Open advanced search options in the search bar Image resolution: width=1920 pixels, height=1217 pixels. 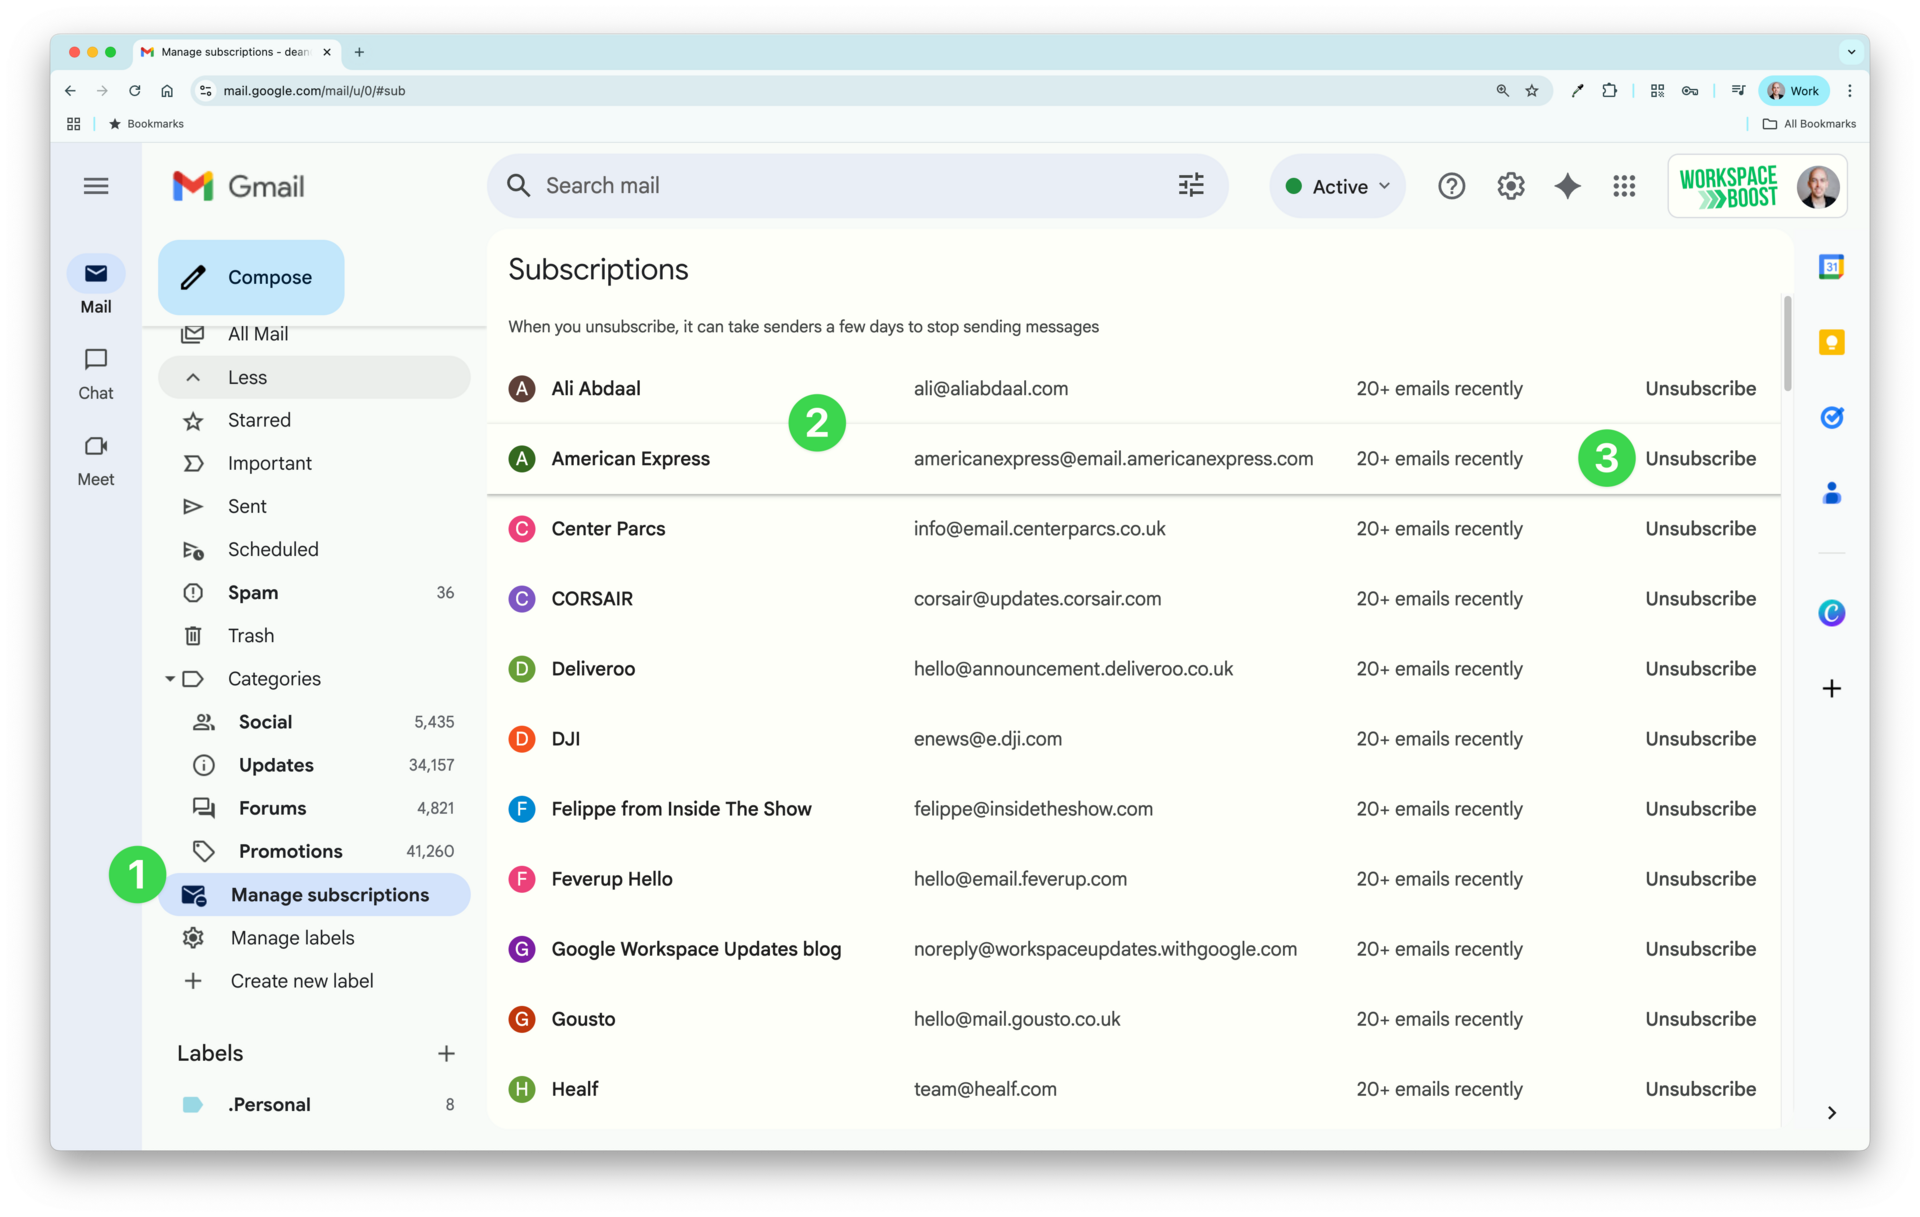click(1191, 185)
